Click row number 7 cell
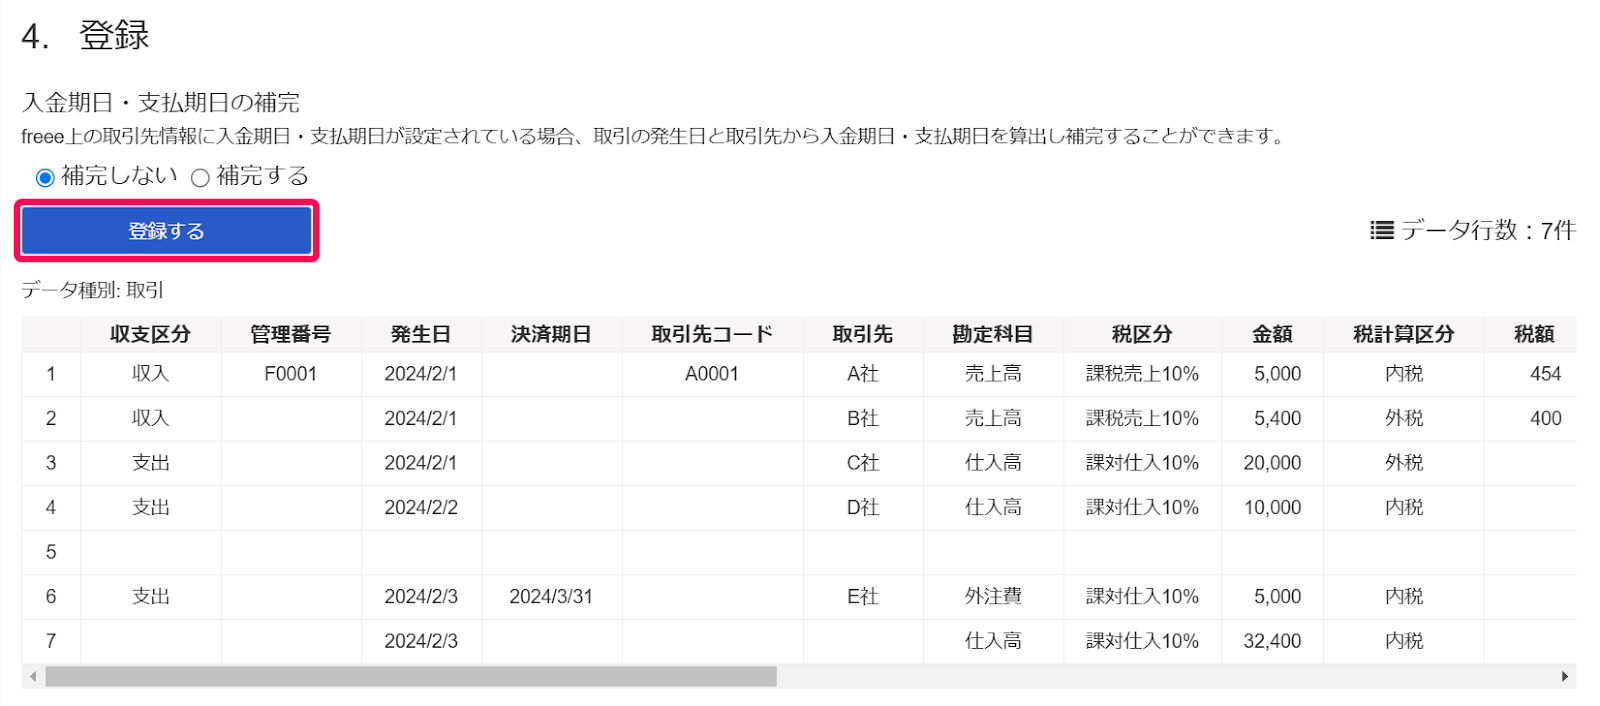 click(x=51, y=641)
